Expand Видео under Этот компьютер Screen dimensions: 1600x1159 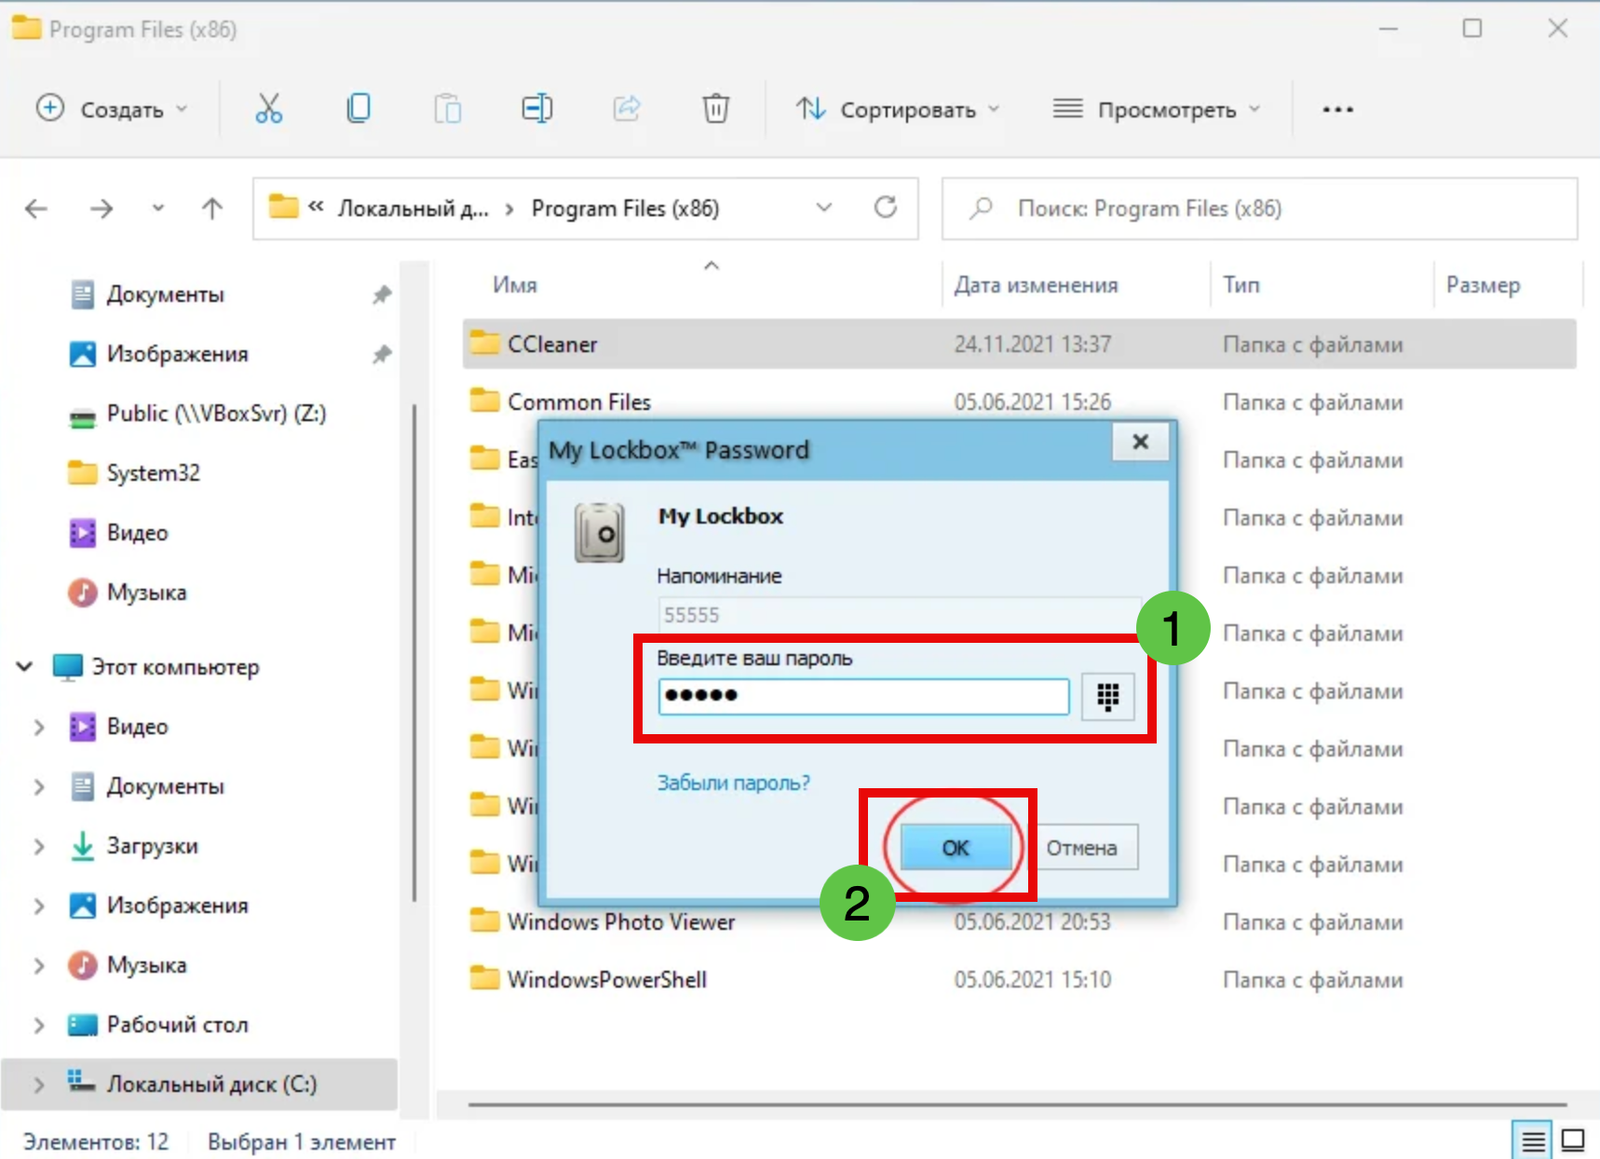39,727
